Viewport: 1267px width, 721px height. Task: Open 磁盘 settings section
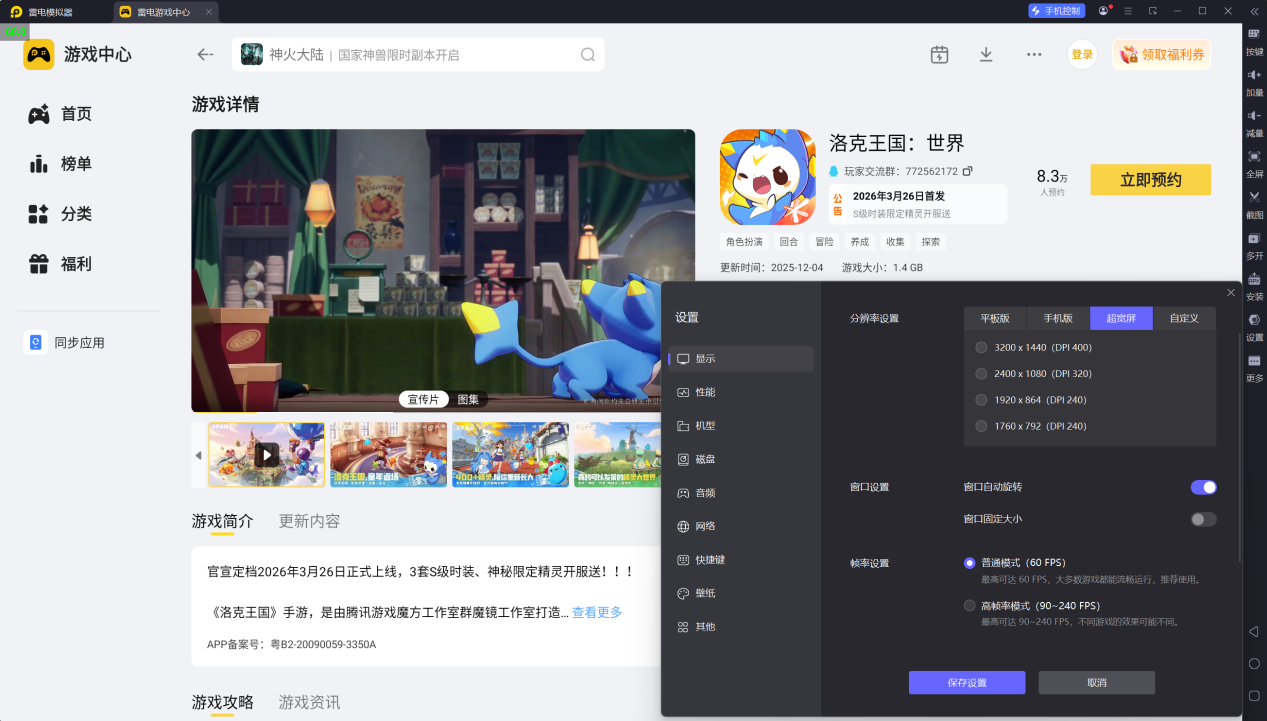point(741,459)
